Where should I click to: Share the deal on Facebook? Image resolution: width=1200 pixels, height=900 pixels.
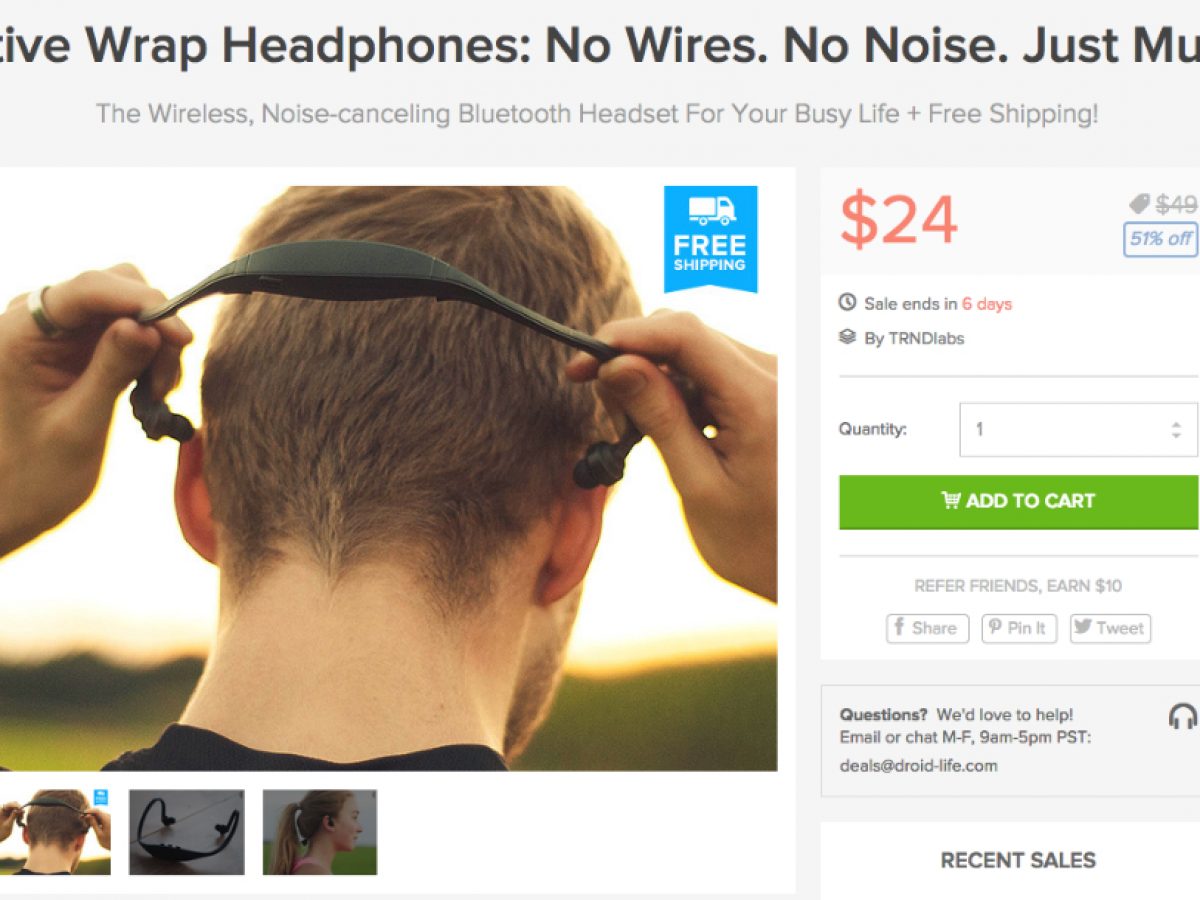tap(927, 628)
